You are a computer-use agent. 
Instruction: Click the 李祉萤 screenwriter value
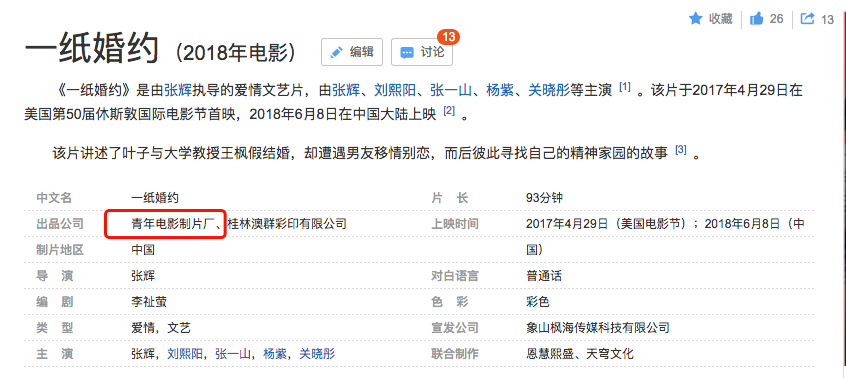tap(149, 302)
